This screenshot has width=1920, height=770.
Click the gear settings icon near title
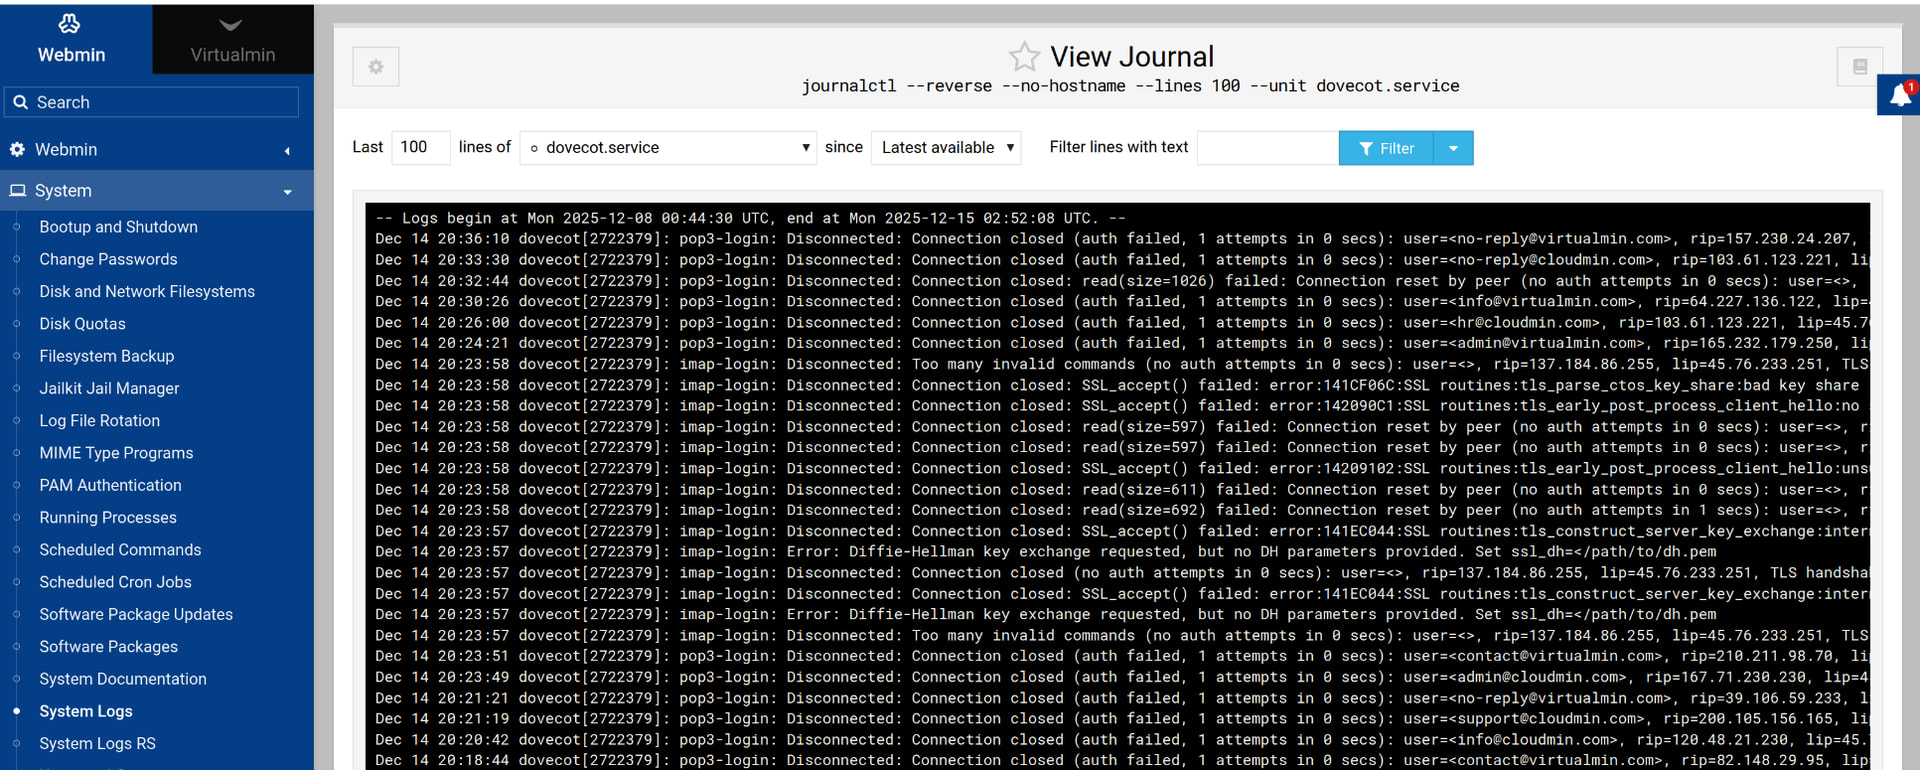point(376,67)
